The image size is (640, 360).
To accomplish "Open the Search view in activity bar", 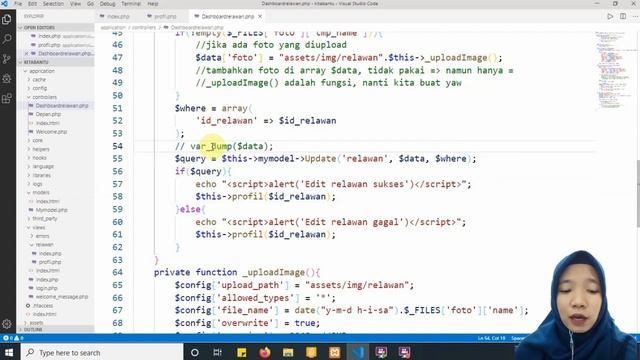I will coord(7,39).
